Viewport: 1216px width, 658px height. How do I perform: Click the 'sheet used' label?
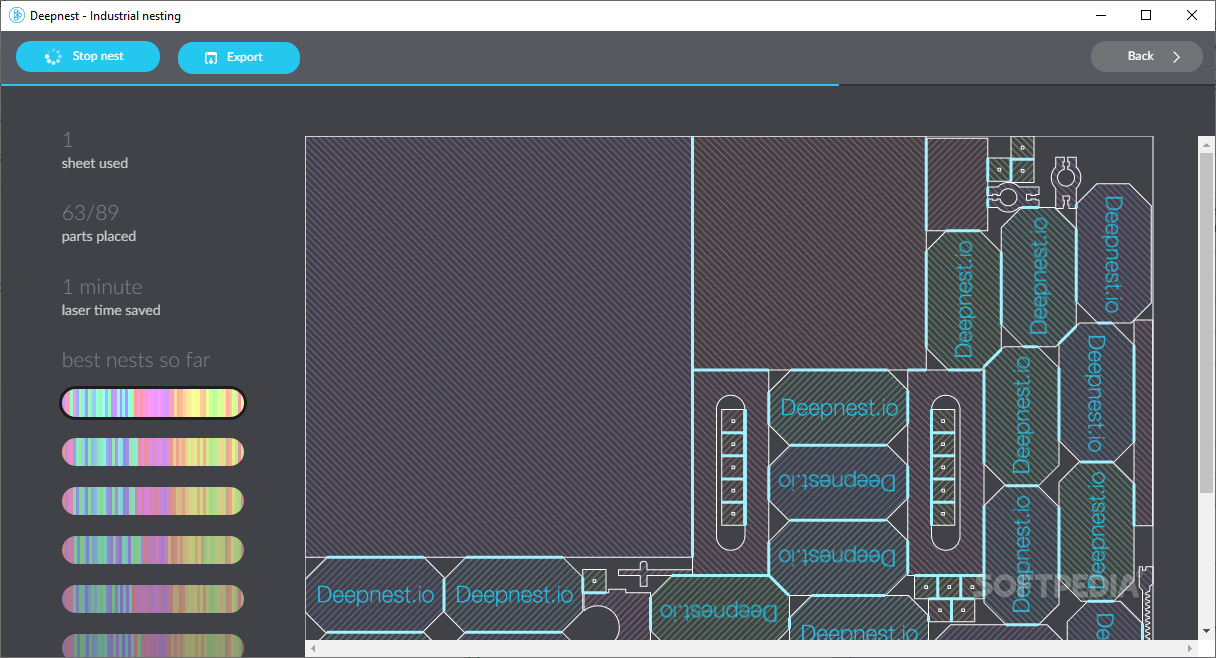(95, 163)
